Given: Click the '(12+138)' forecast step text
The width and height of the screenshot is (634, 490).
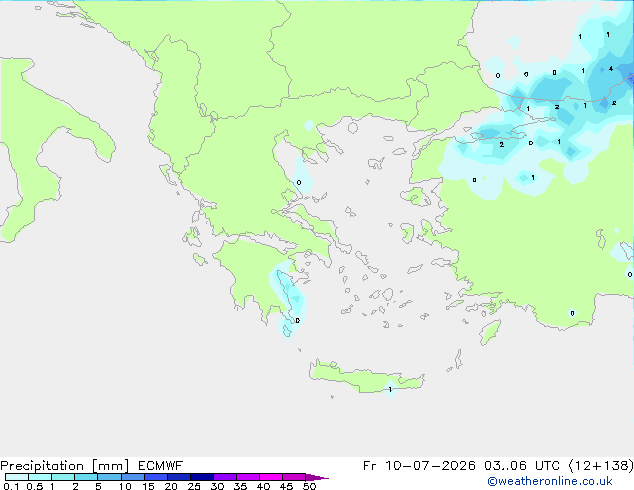Looking at the screenshot, I should pyautogui.click(x=601, y=466).
